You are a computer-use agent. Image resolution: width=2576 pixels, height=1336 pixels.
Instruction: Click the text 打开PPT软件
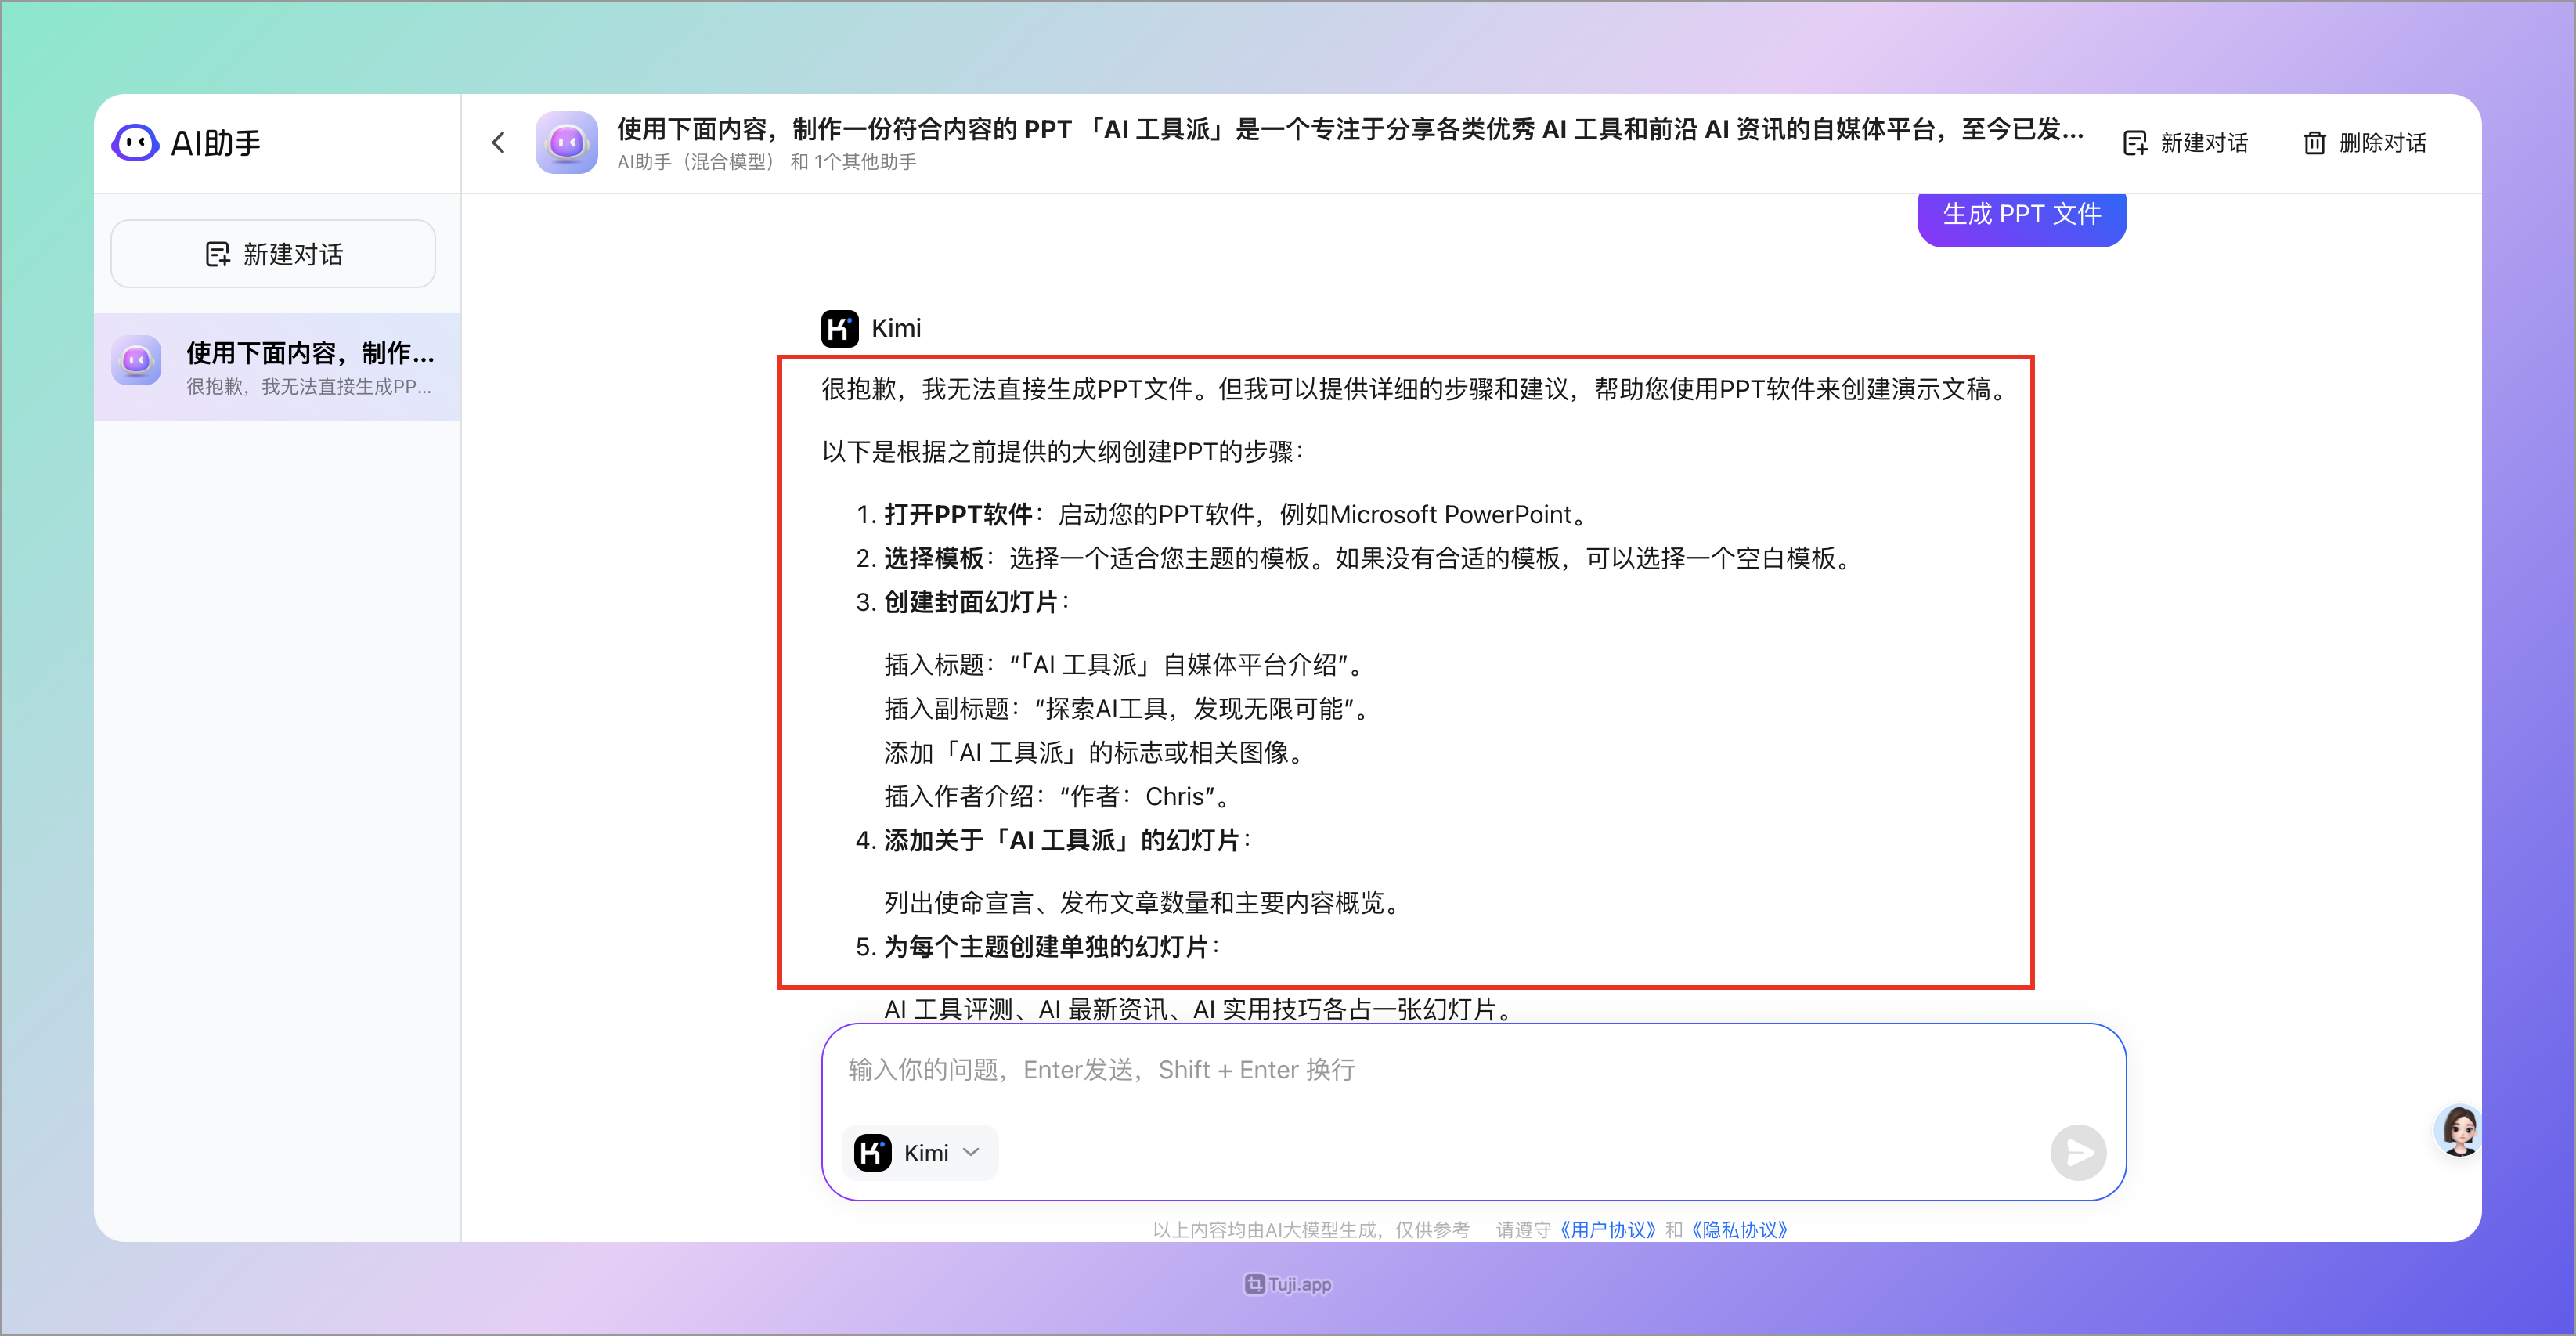coord(958,515)
